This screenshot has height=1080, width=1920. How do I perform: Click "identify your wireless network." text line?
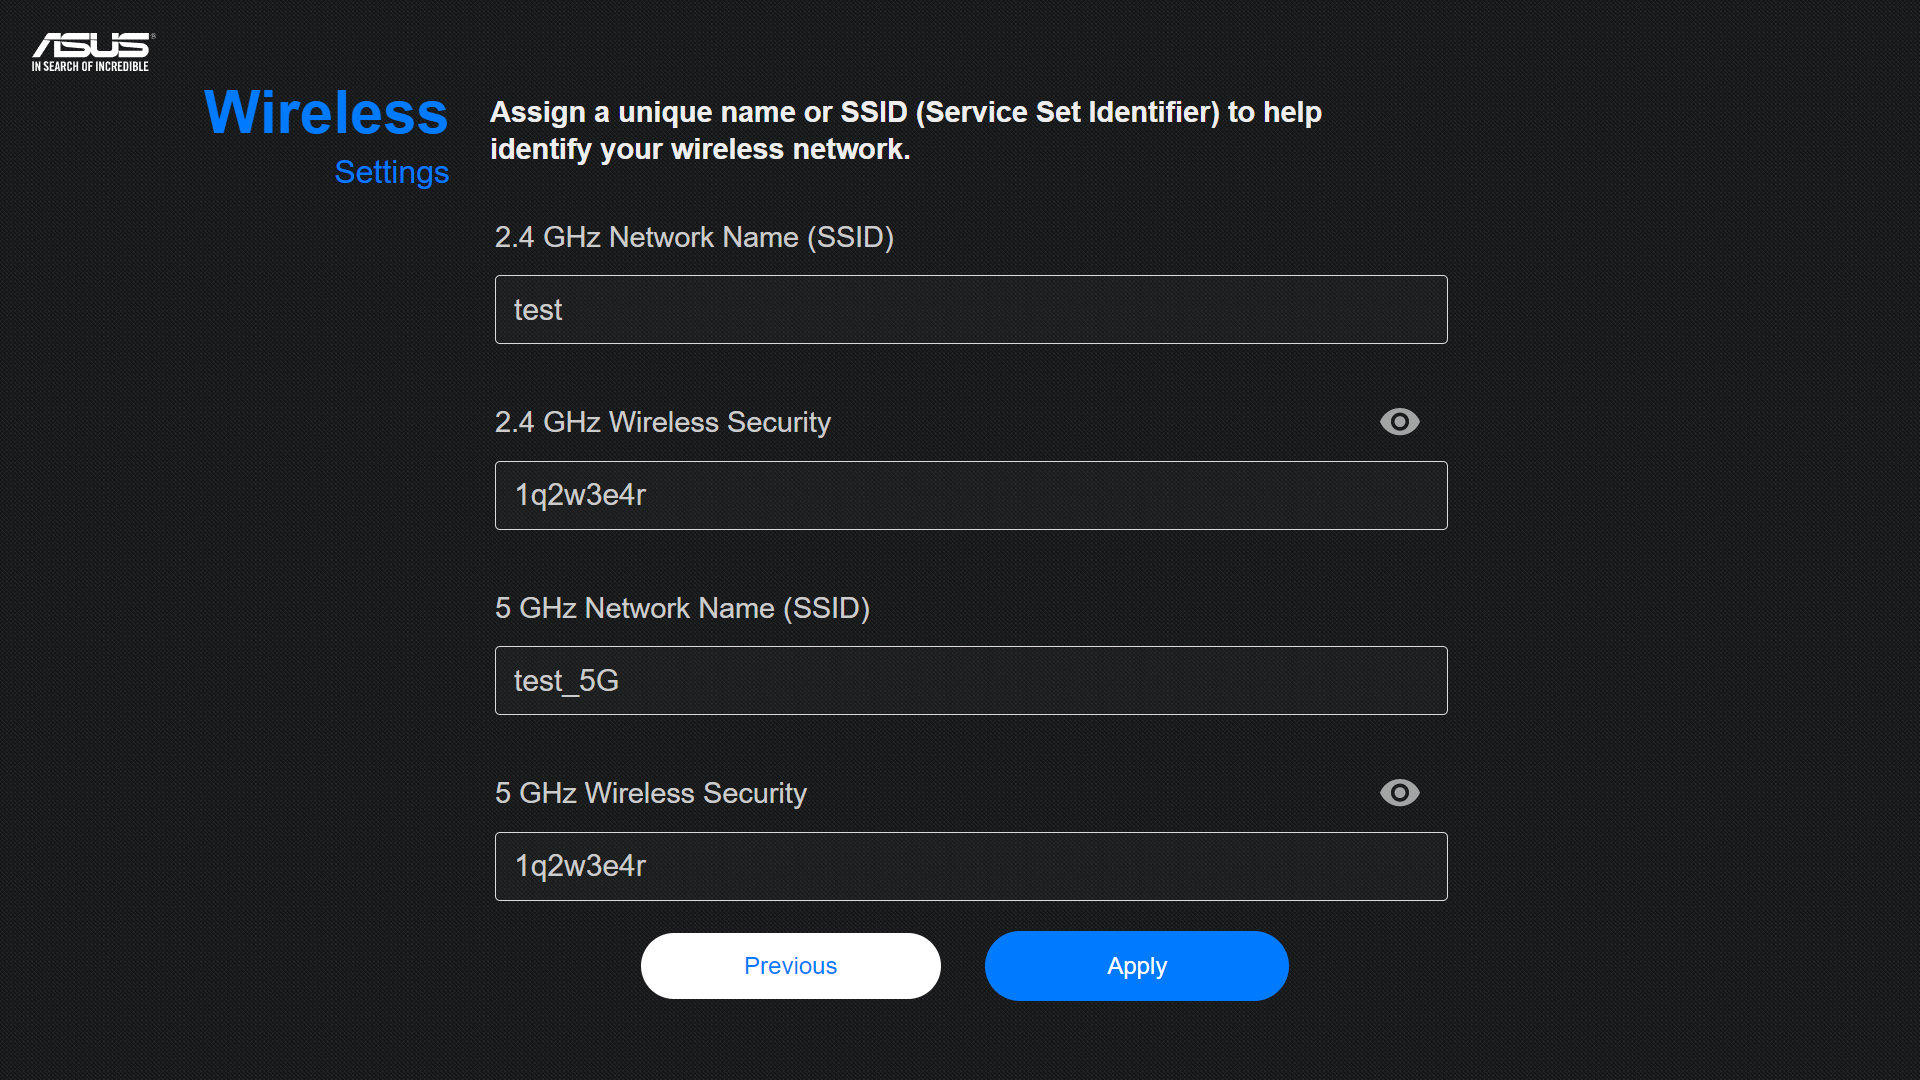coord(700,150)
